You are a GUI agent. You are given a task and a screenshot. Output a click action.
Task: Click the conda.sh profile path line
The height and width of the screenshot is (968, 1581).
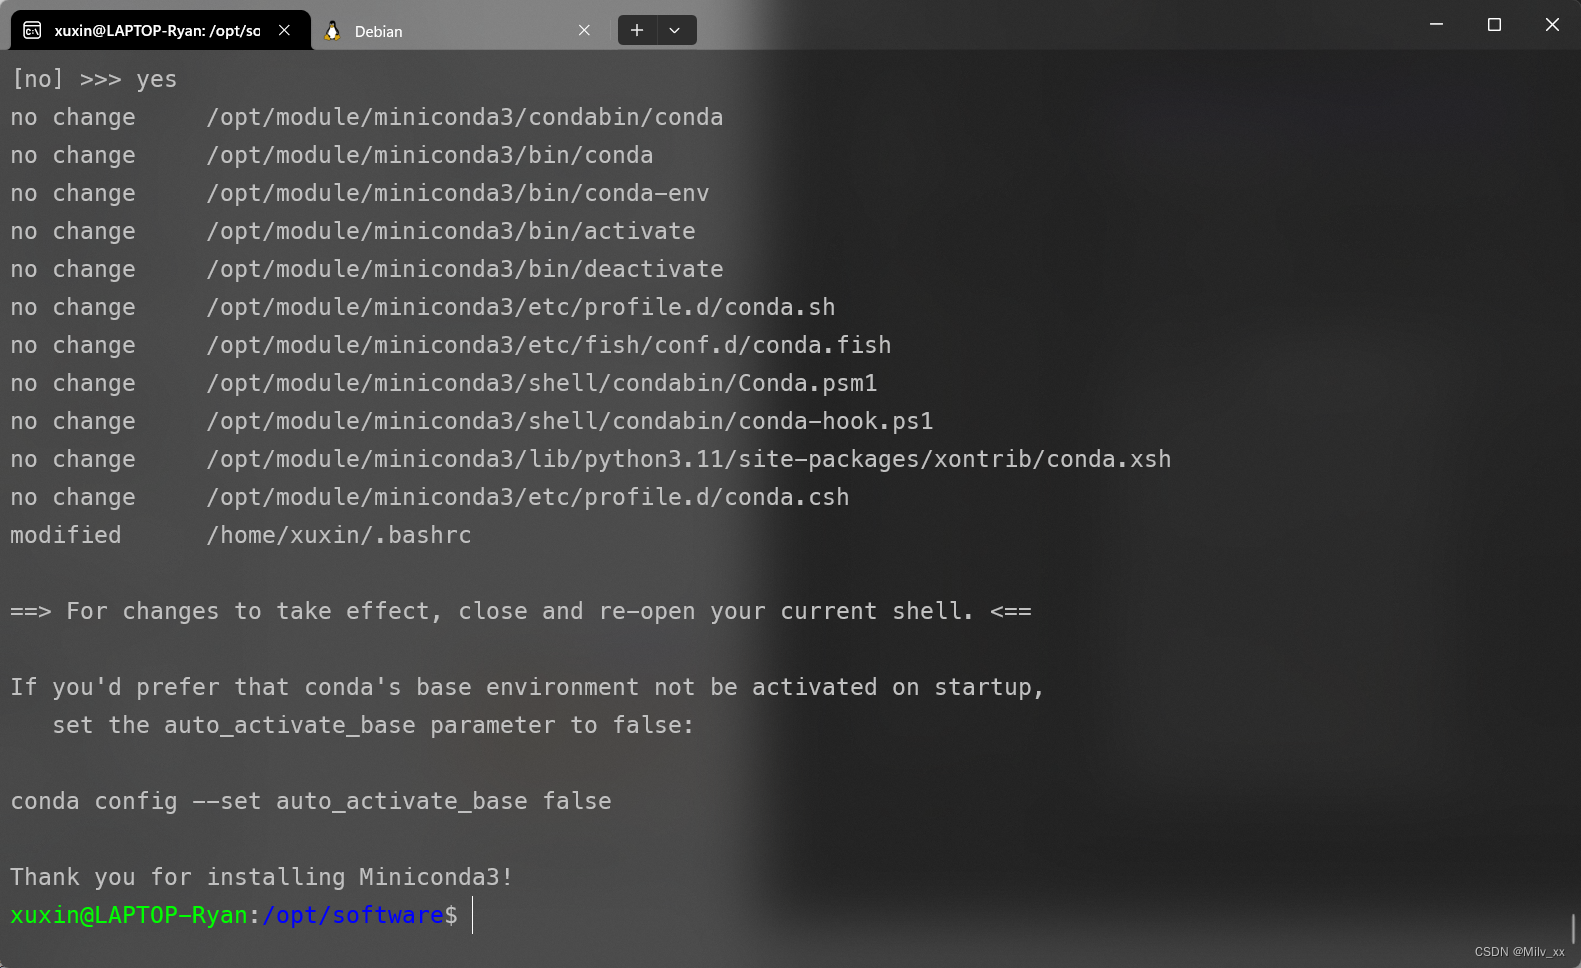[521, 307]
